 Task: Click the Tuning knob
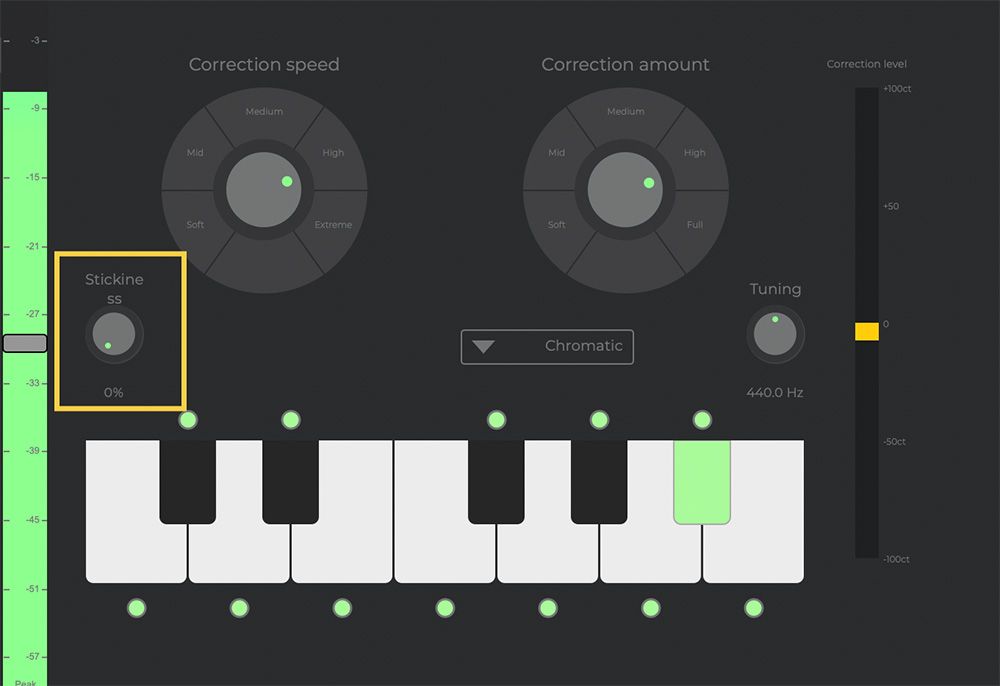pyautogui.click(x=775, y=334)
